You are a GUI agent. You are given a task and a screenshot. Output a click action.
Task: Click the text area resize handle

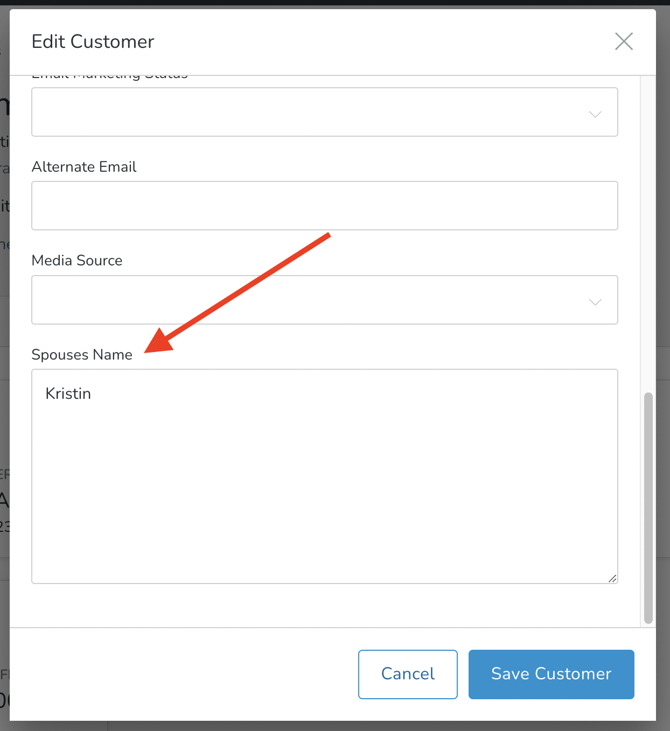pos(612,577)
